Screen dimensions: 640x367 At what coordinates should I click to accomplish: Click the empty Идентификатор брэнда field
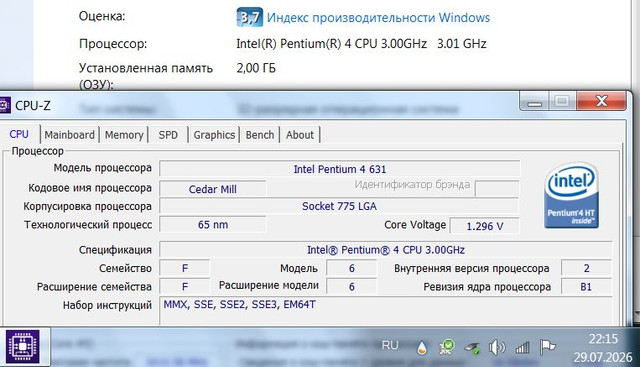(497, 189)
